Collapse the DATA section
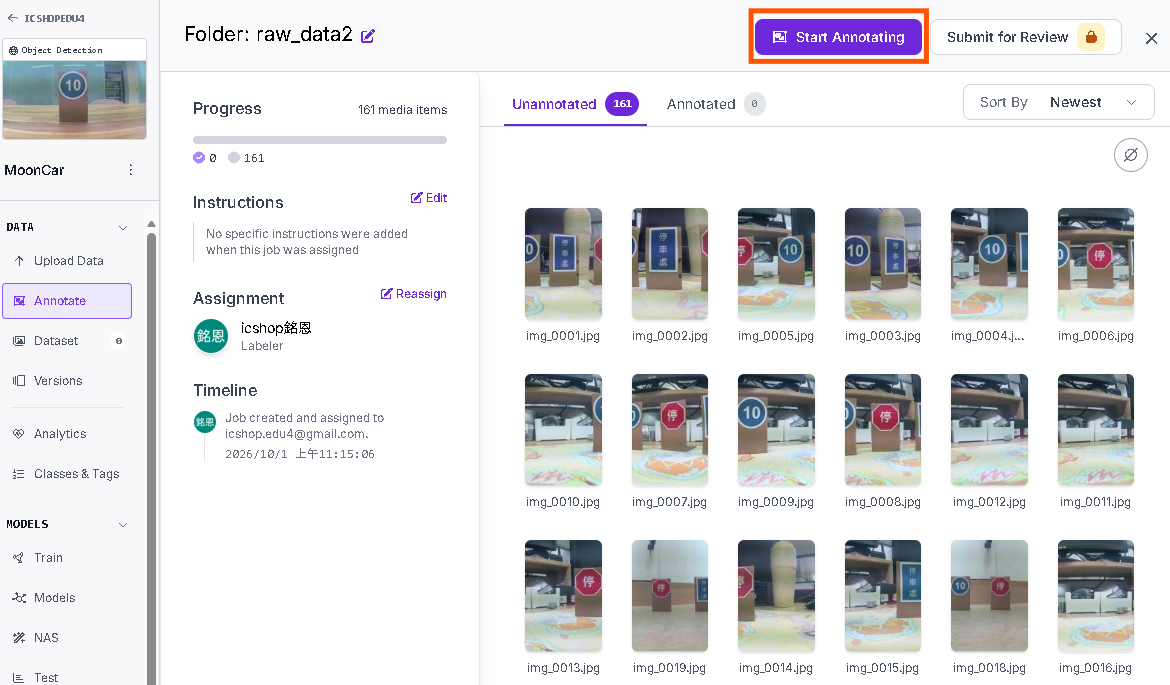 point(123,228)
